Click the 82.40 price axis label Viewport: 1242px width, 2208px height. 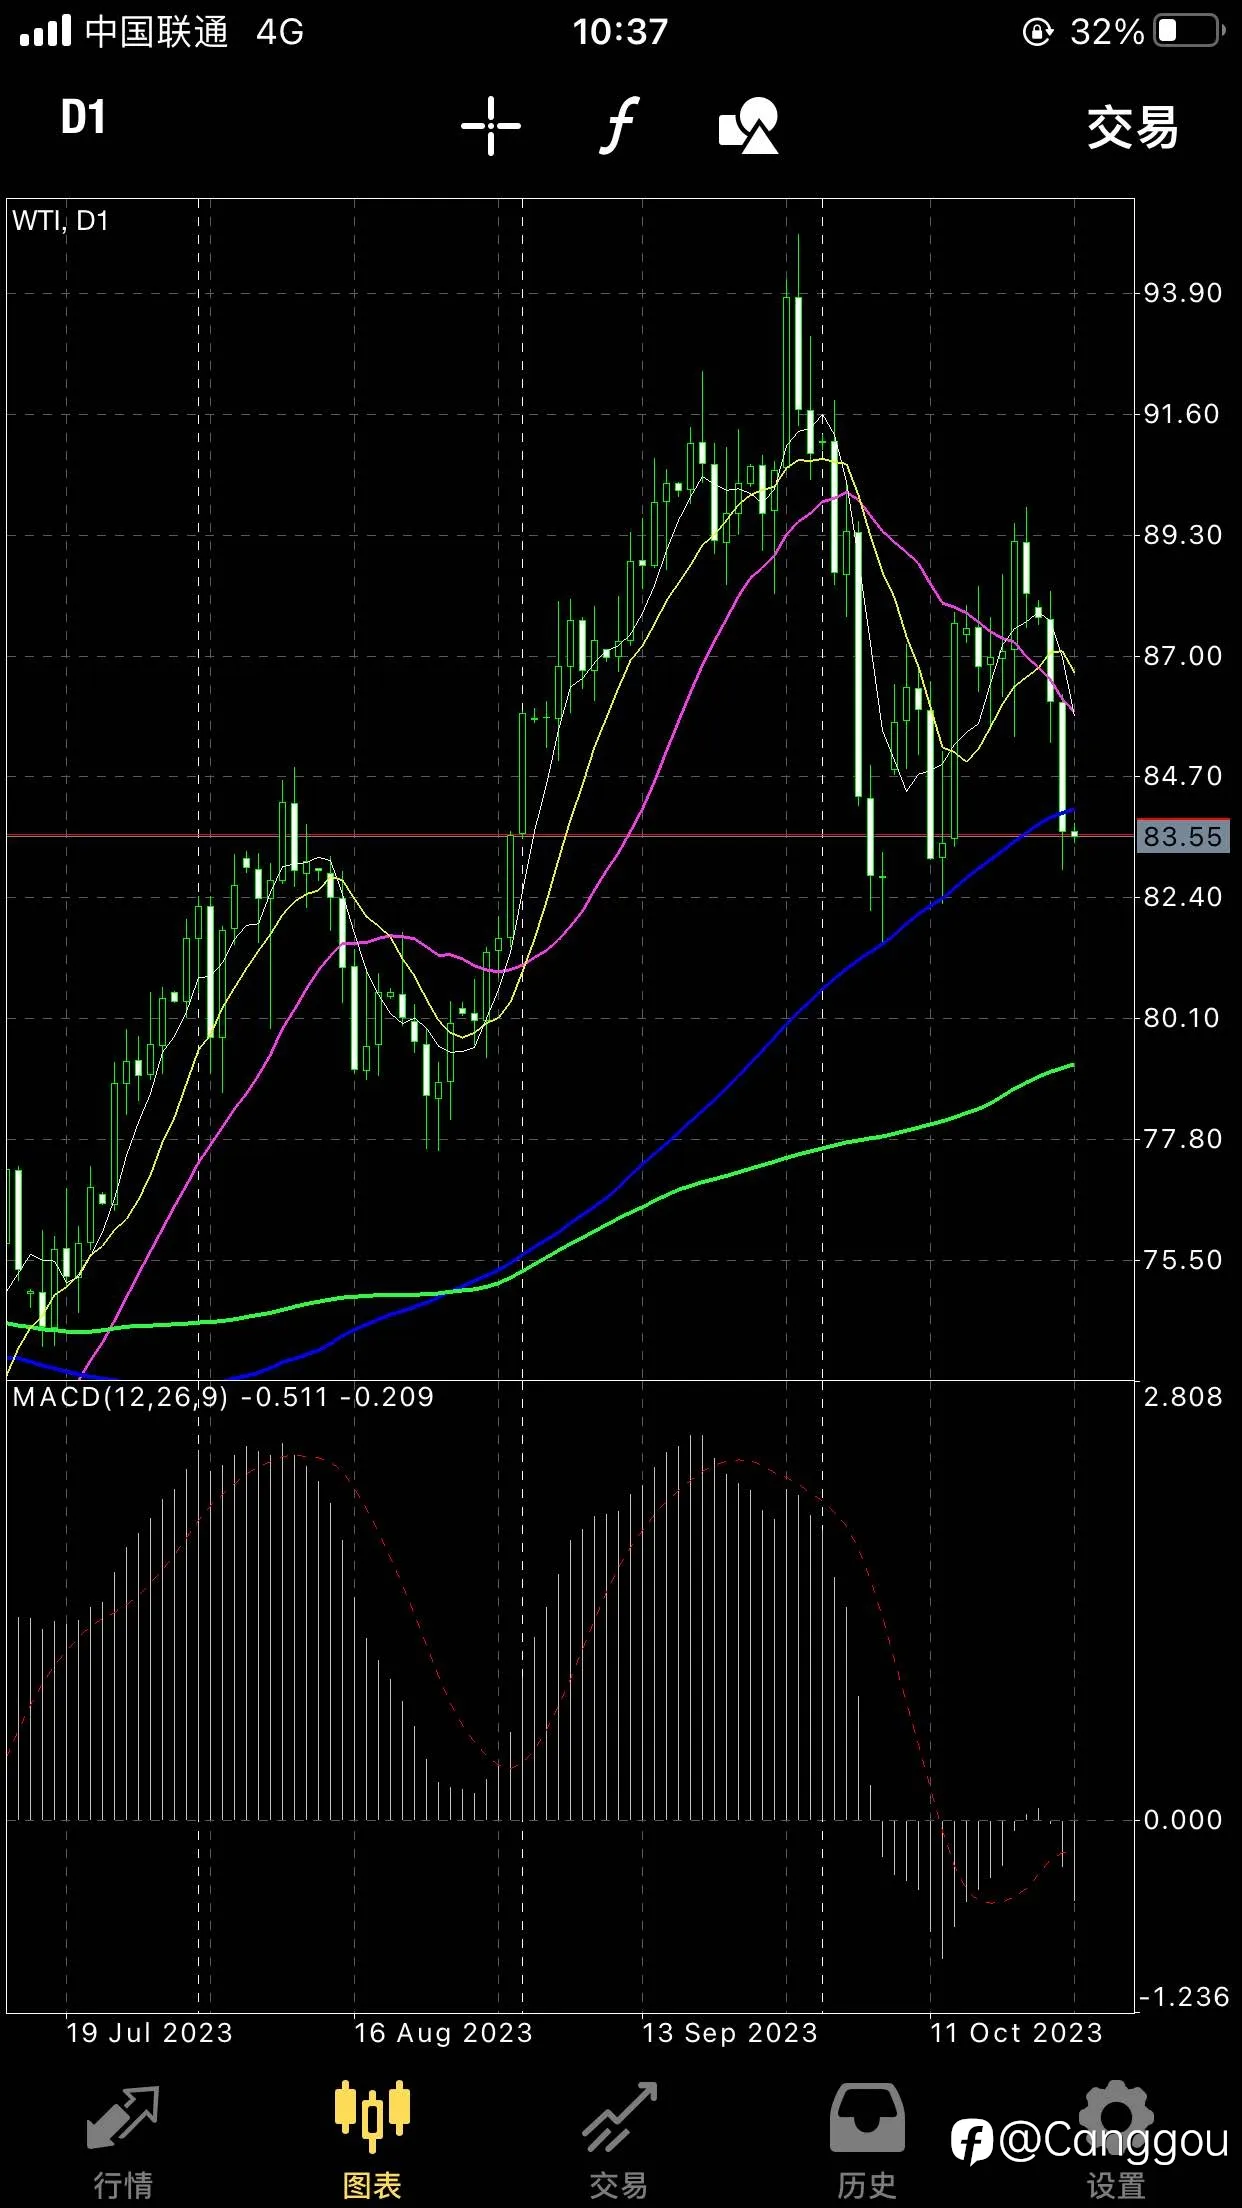tap(1183, 897)
